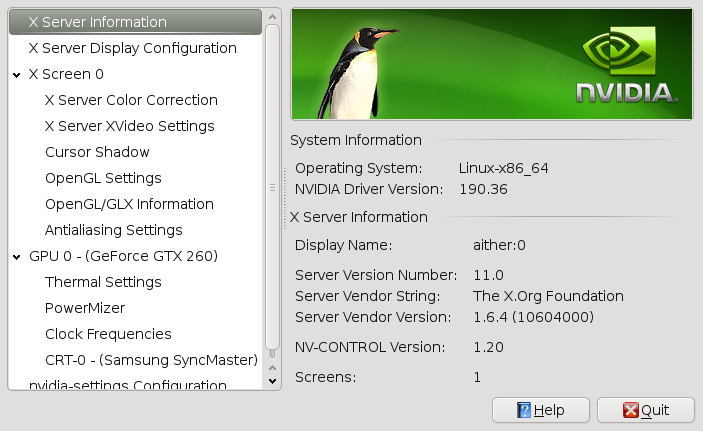Viewport: 703px width, 431px height.
Task: Collapse the X Screen 0 tree node
Action: coord(17,75)
